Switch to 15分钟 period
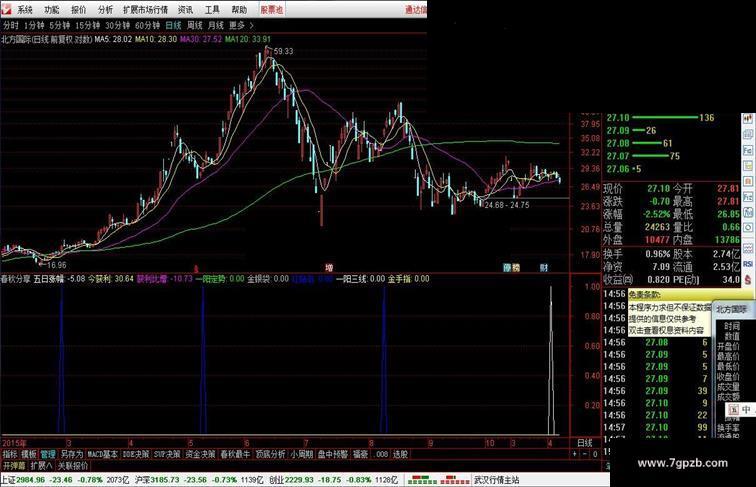756x487 pixels. point(88,25)
